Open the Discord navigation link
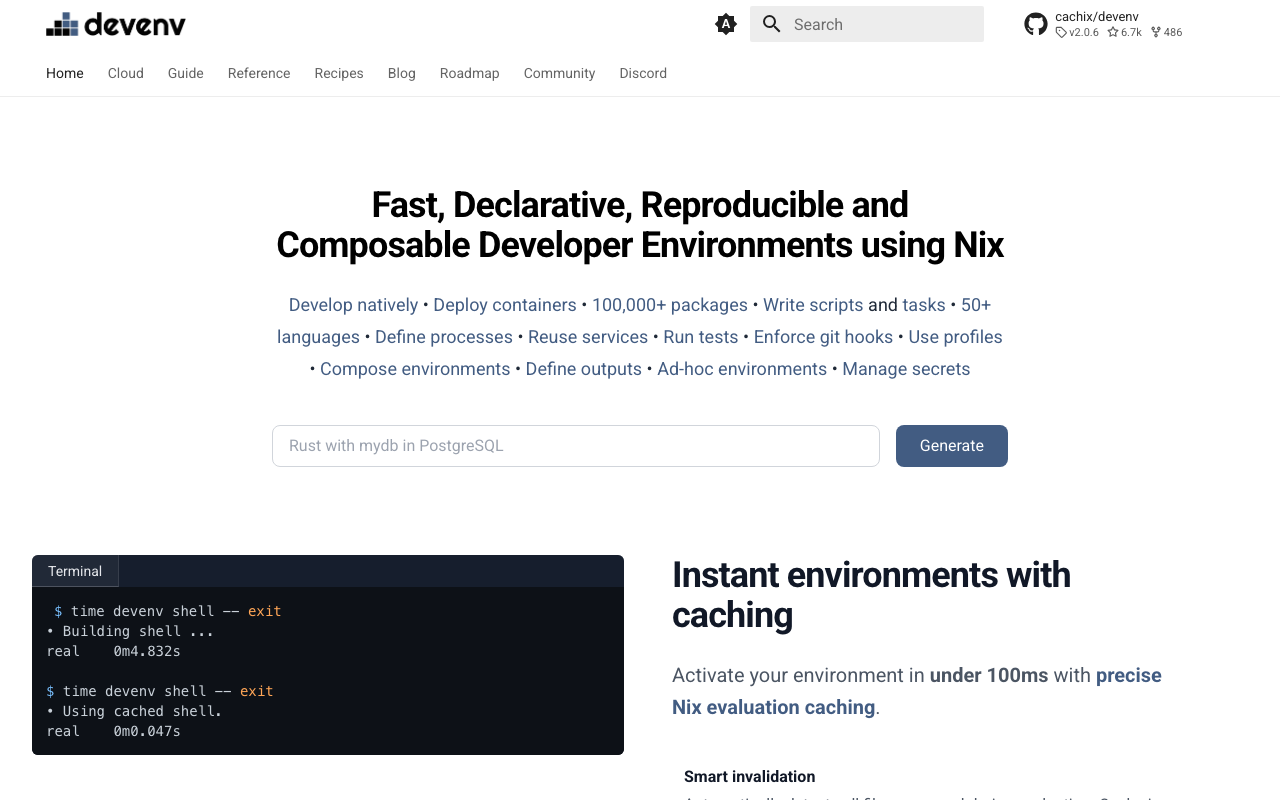 pos(643,73)
